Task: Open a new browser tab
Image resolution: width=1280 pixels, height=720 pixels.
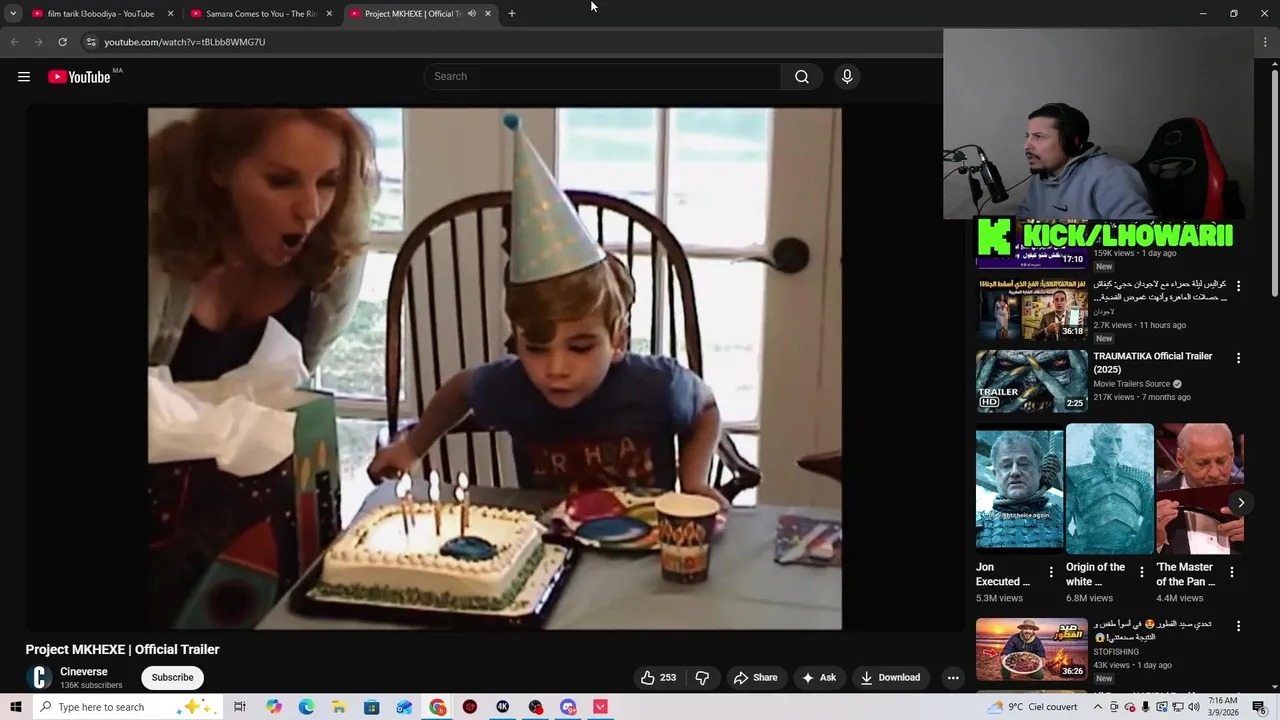Action: pos(512,14)
